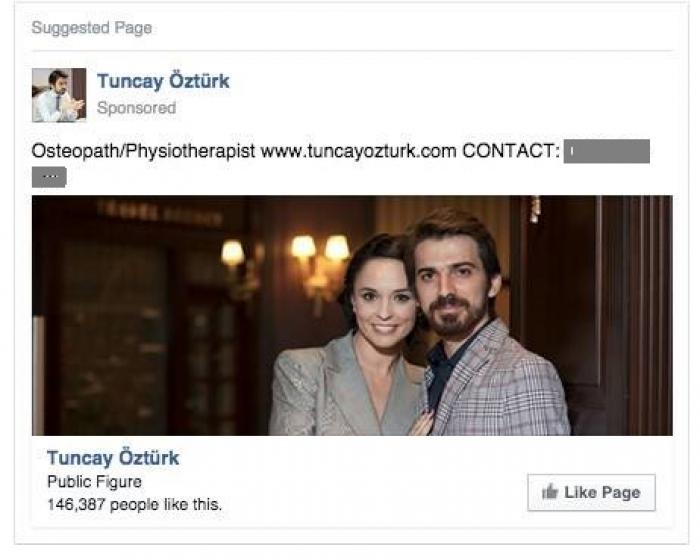
Task: Expand truncated description via gray ellipsis box
Action: 50,177
